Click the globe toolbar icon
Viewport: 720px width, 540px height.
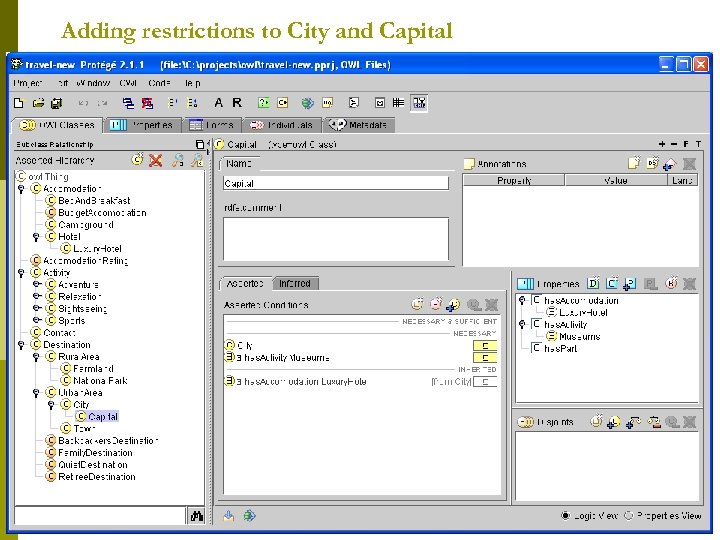click(308, 103)
